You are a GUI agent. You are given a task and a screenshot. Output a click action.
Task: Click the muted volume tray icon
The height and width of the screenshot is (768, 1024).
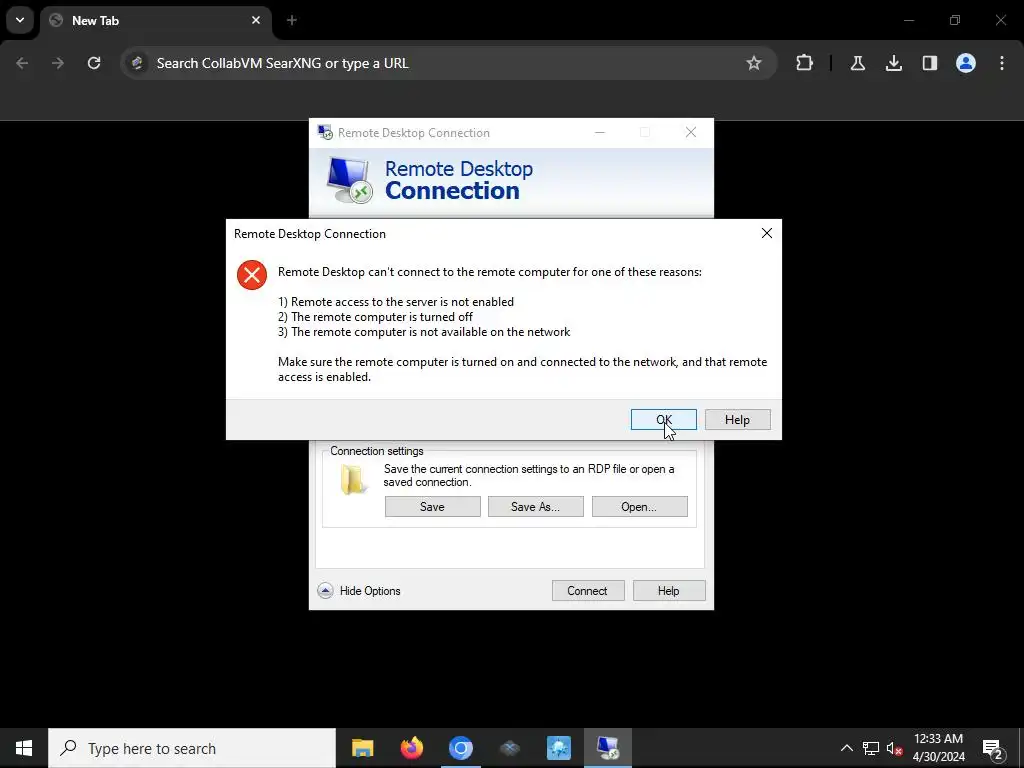tap(894, 748)
